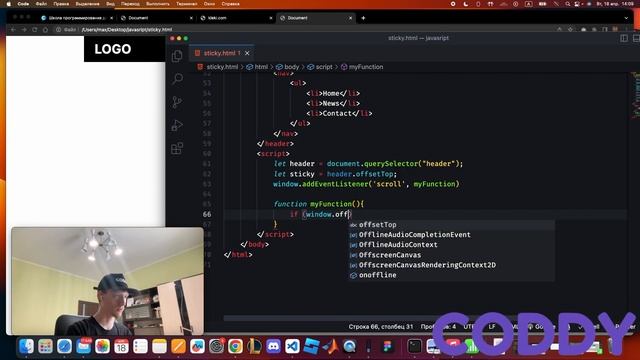Launch Finder from the dock

[27, 347]
